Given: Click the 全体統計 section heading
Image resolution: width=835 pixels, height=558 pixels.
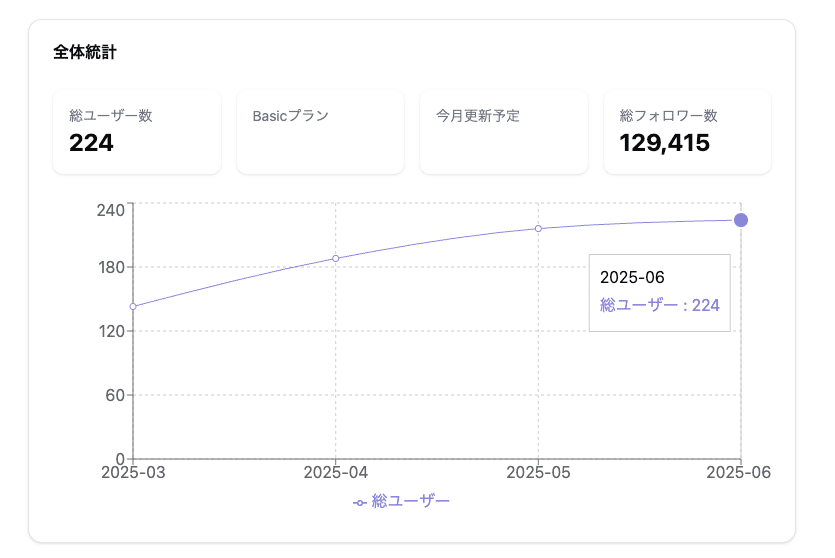Looking at the screenshot, I should pyautogui.click(x=85, y=52).
